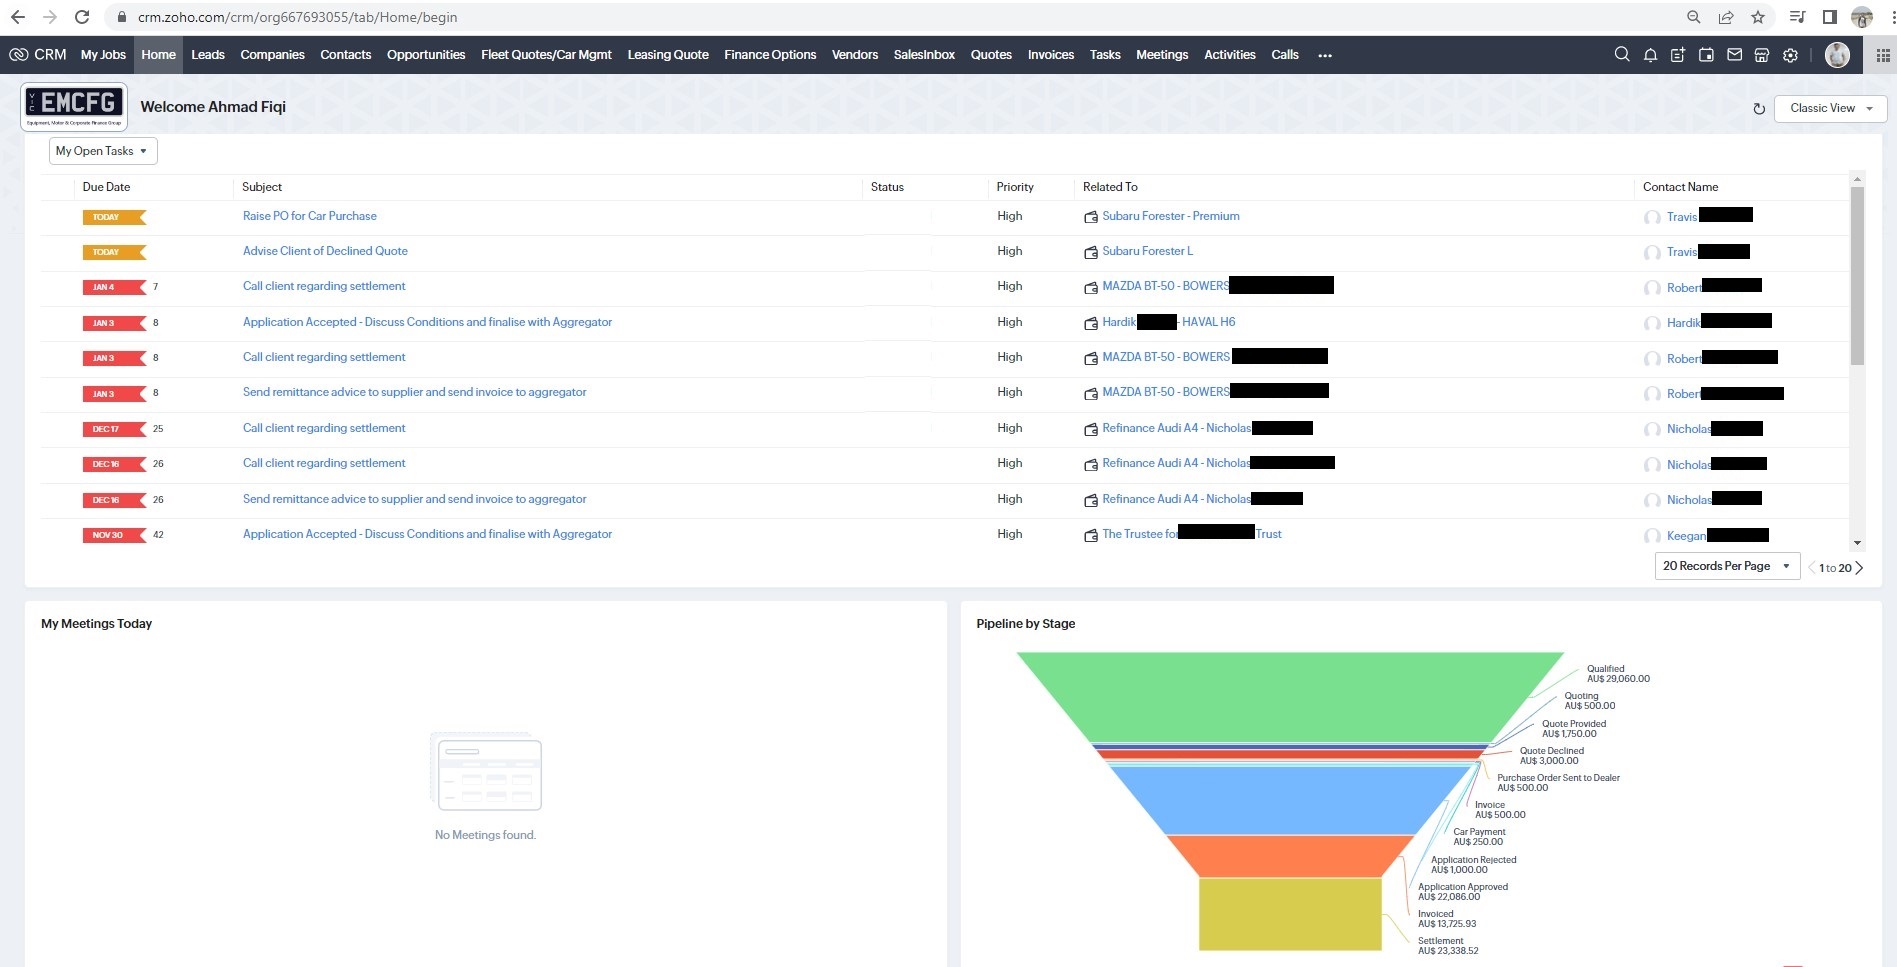Open the Zoho apps grid launcher

point(1883,55)
